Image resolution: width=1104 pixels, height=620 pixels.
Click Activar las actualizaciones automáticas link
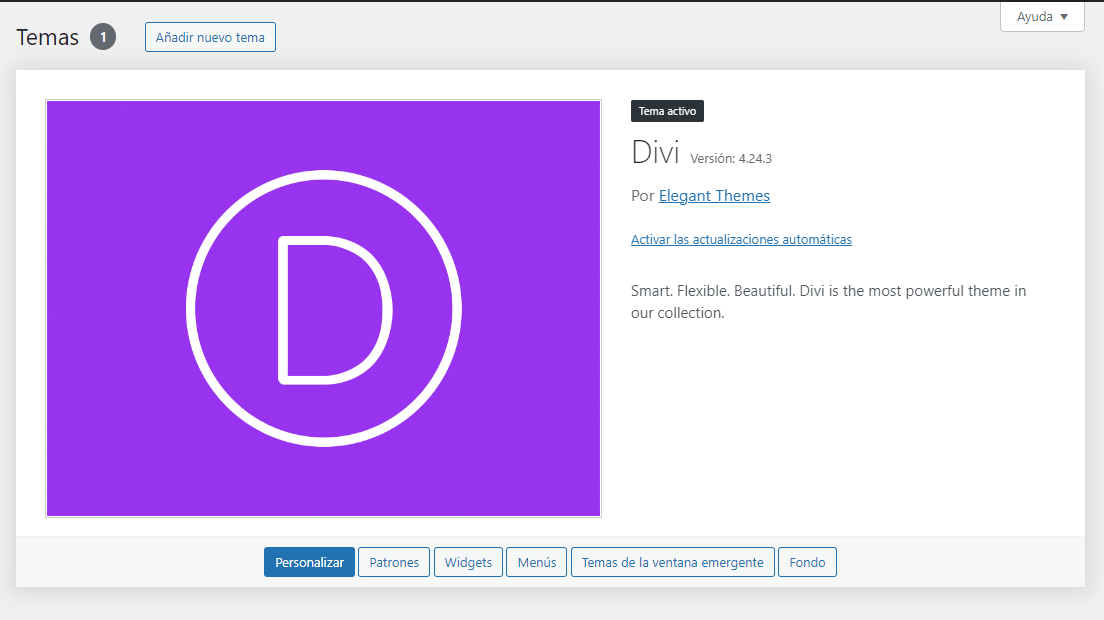coord(741,239)
